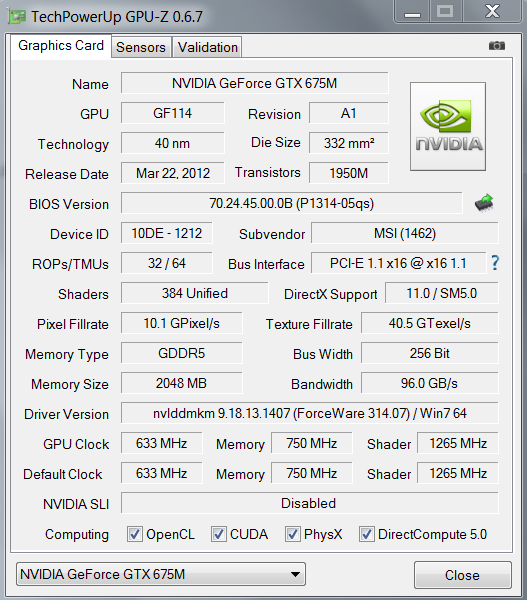Viewport: 527px width, 600px height.
Task: Minimize the GPU-Z window
Action: (412, 11)
